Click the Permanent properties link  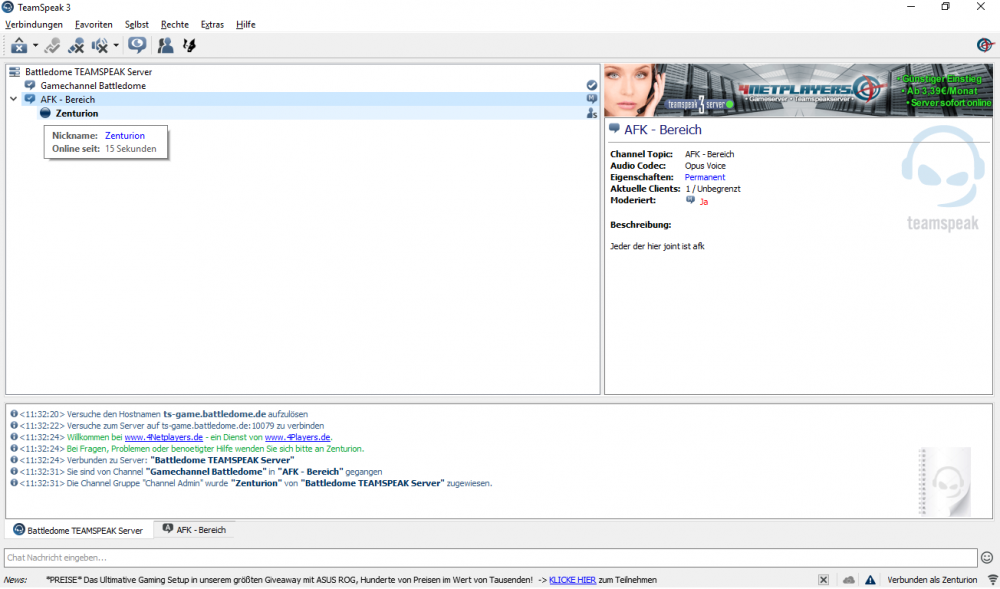click(x=705, y=177)
